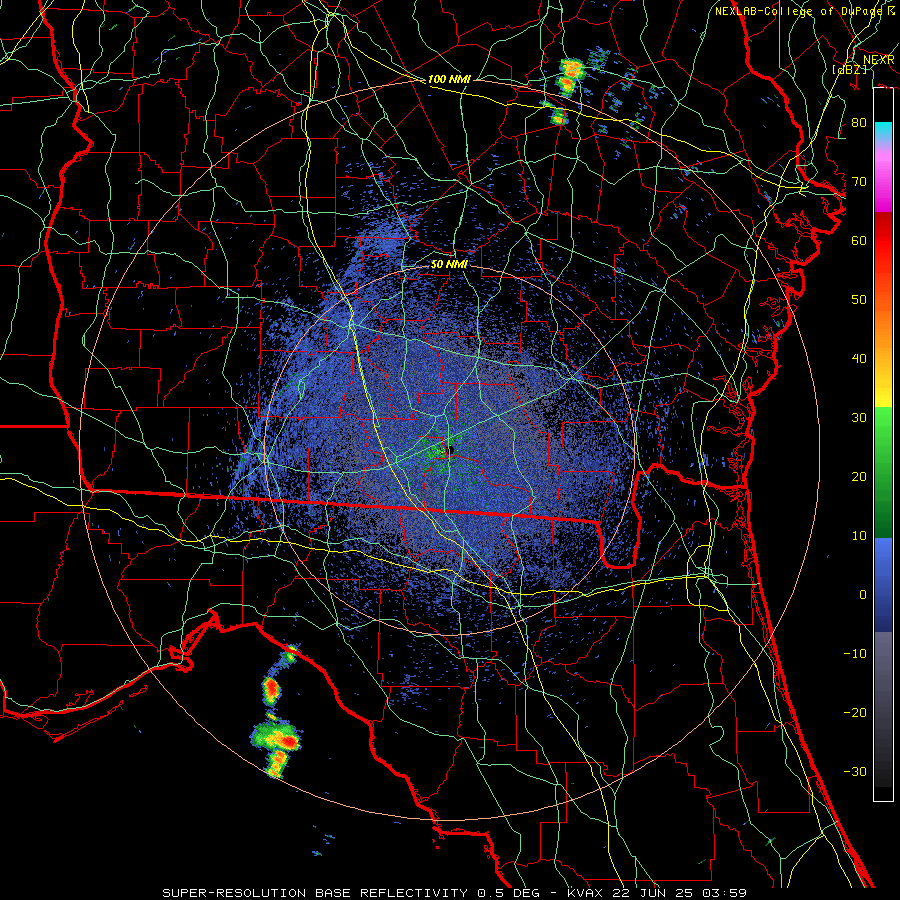Click the 60 value on the dBZ scale

tap(859, 240)
